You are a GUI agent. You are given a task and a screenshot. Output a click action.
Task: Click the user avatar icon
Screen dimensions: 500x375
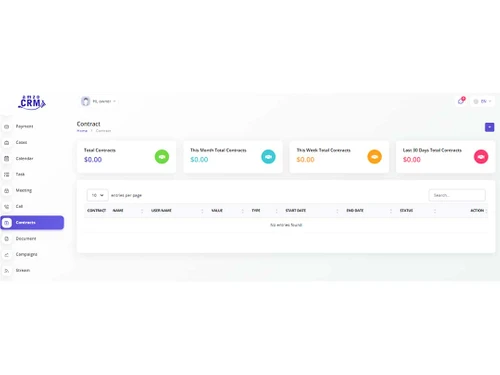pyautogui.click(x=86, y=101)
